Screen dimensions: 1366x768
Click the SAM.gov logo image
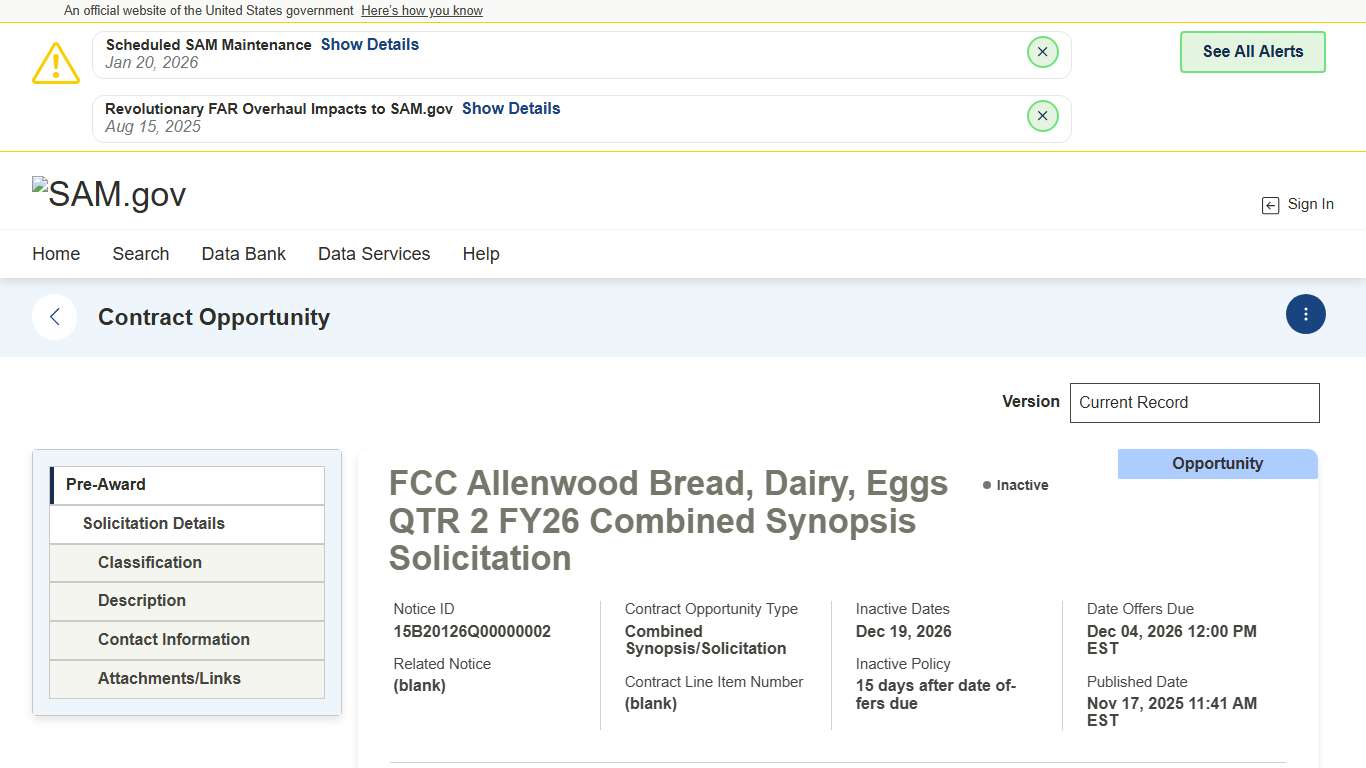pos(109,194)
